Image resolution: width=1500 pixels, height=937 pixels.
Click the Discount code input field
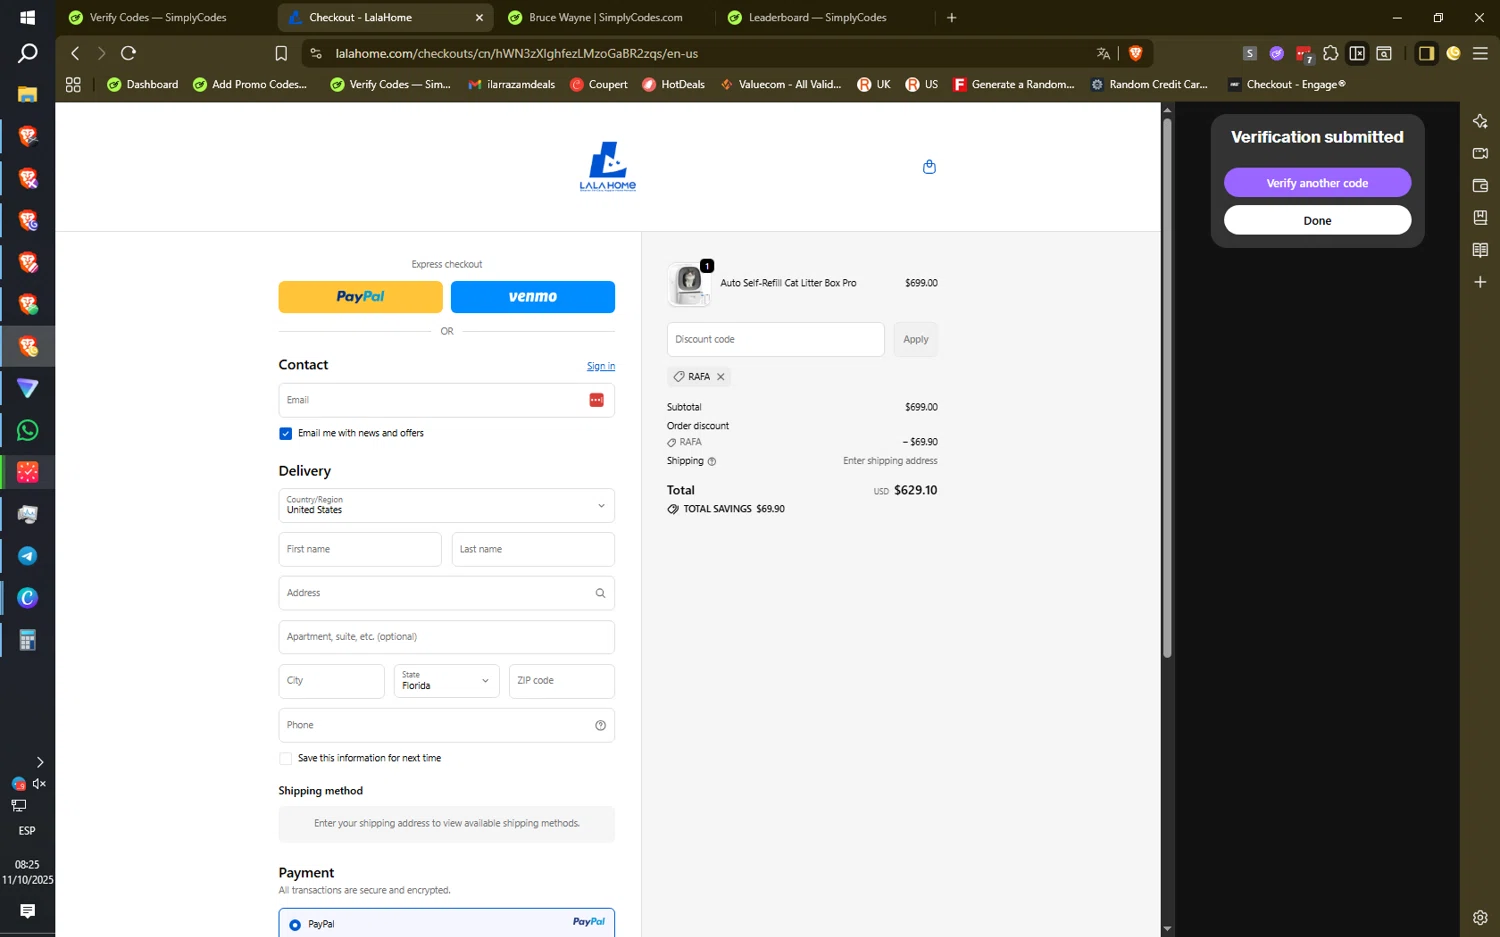click(775, 339)
